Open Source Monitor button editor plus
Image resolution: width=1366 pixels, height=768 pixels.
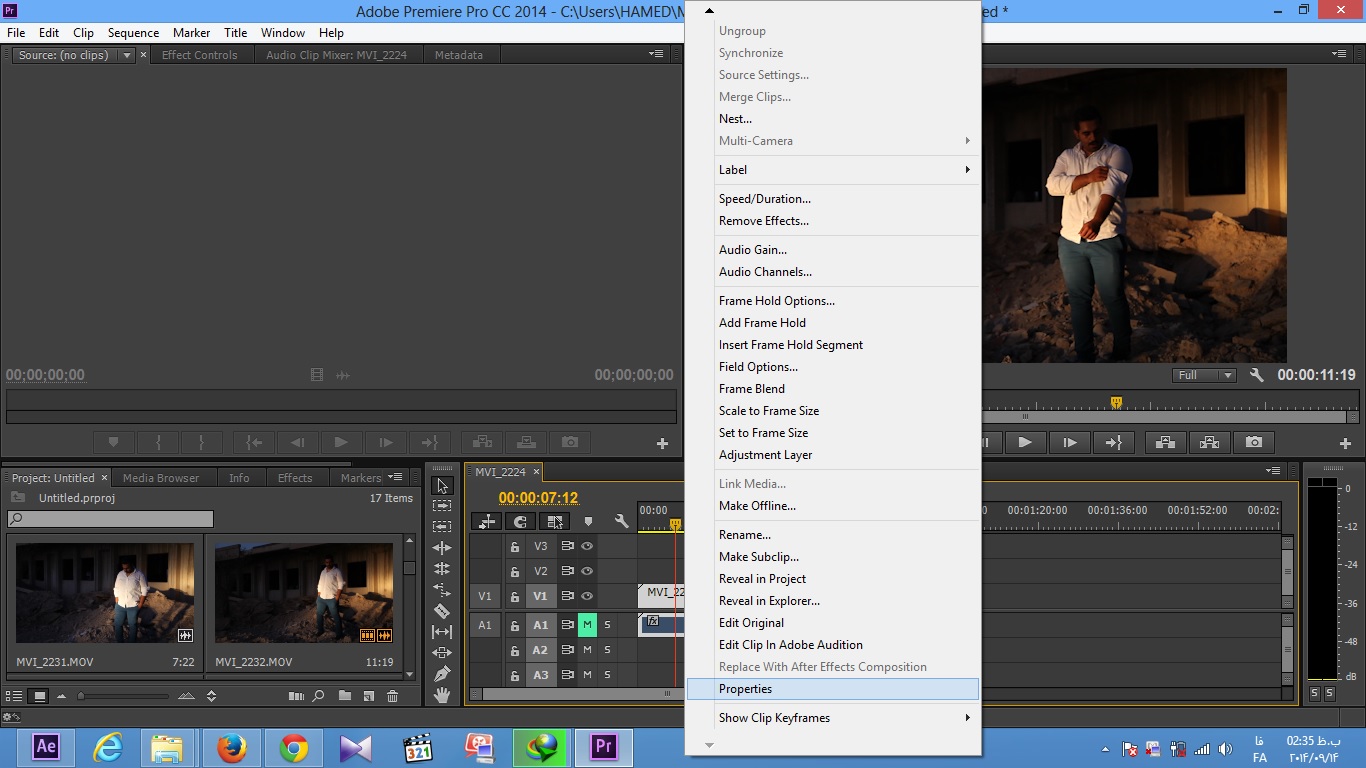662,443
